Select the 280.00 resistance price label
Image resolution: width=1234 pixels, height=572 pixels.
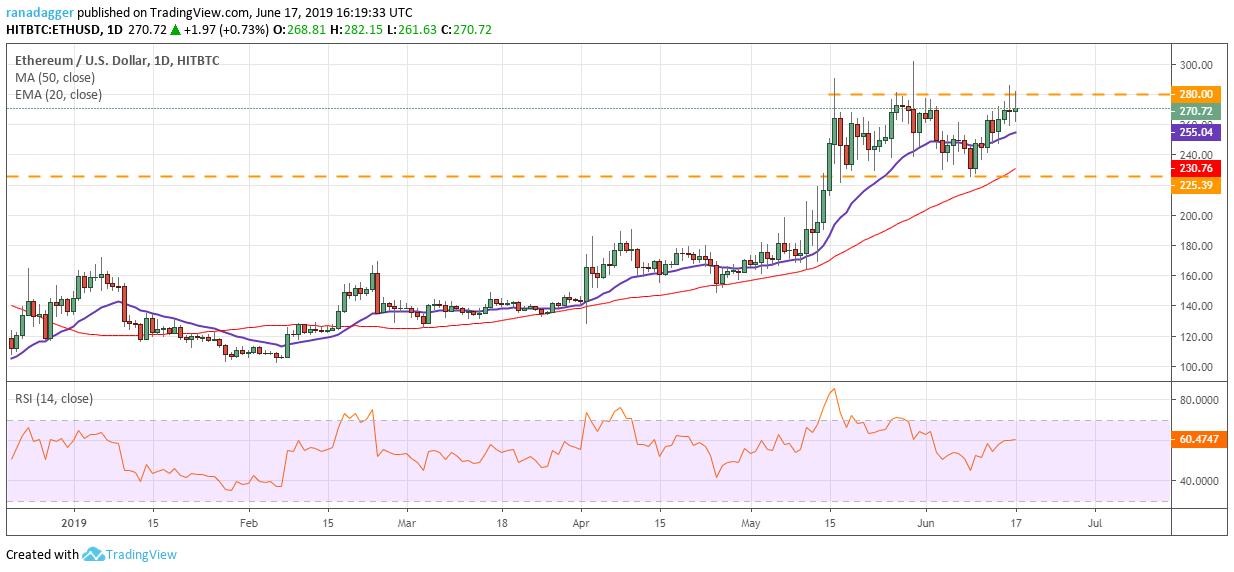1197,94
